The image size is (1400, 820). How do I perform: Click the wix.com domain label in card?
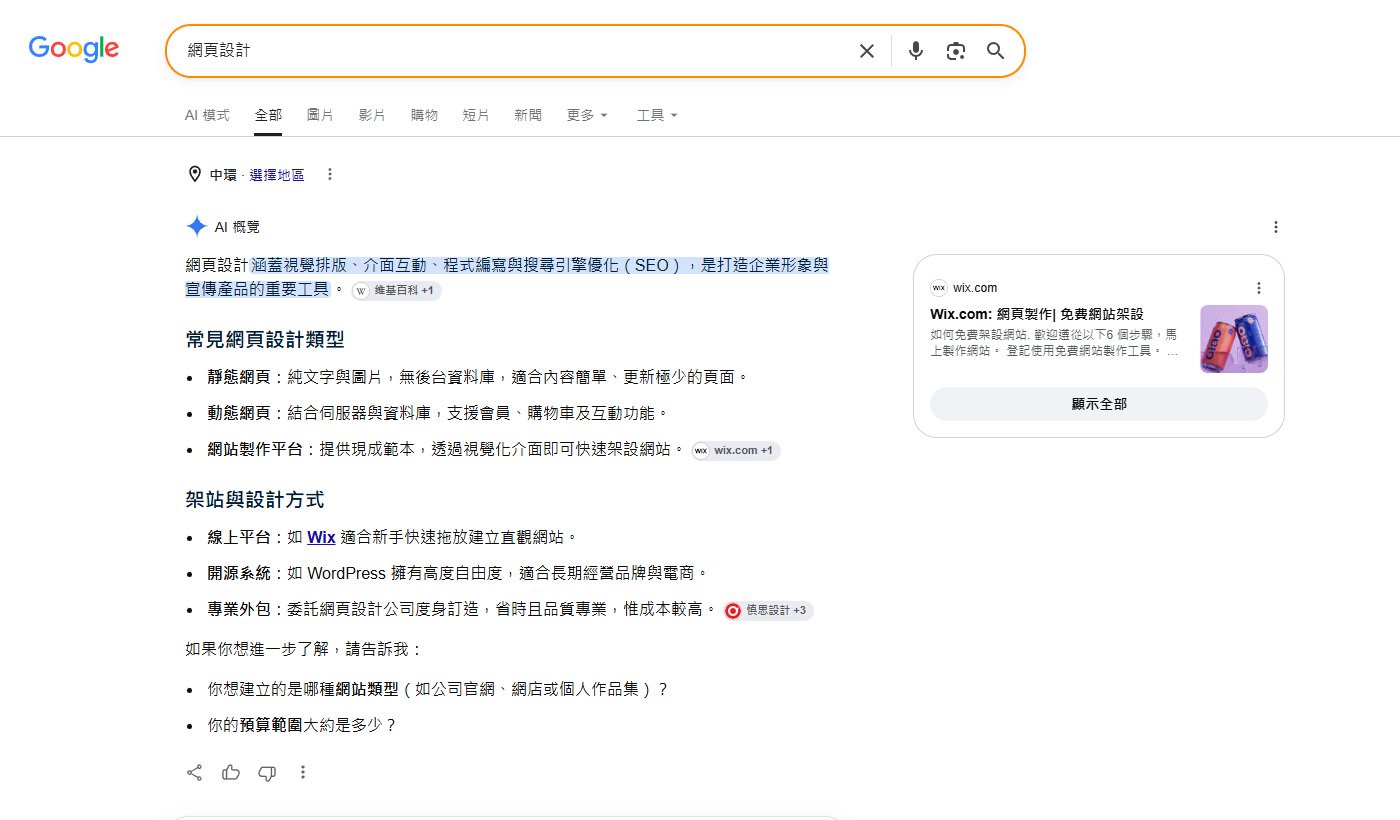click(975, 288)
